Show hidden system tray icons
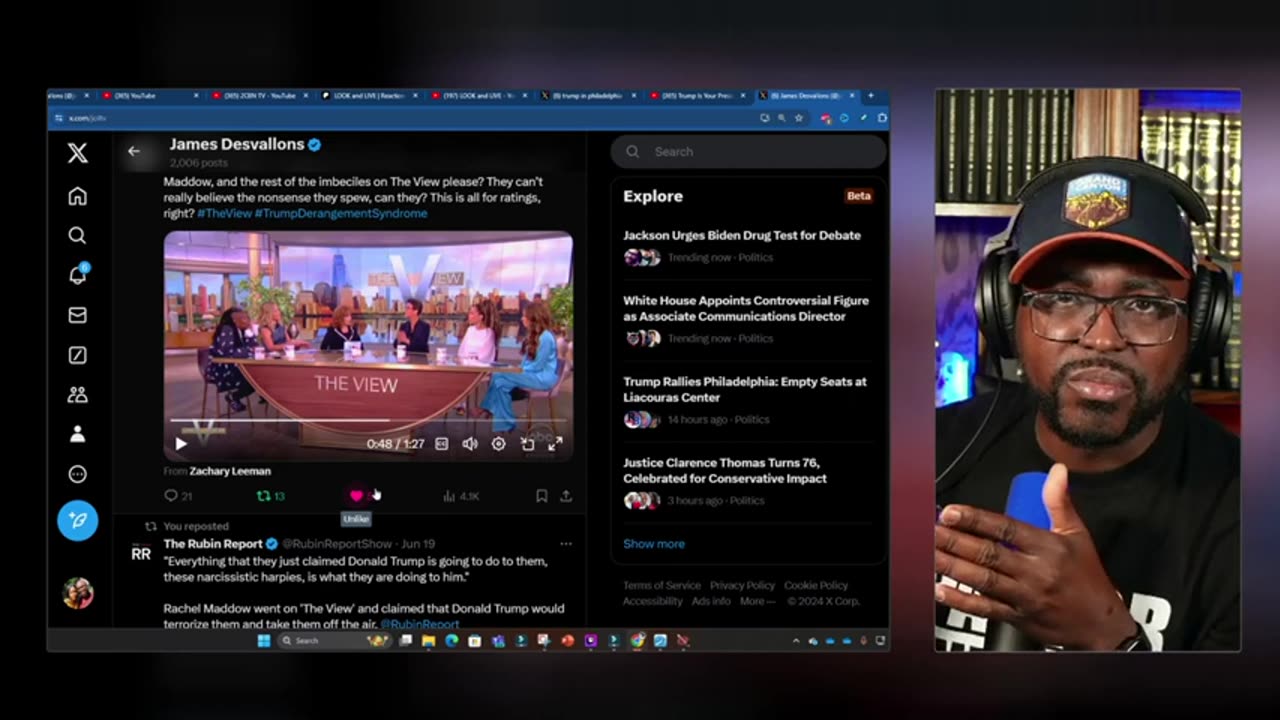This screenshot has width=1280, height=720. pyautogui.click(x=797, y=641)
